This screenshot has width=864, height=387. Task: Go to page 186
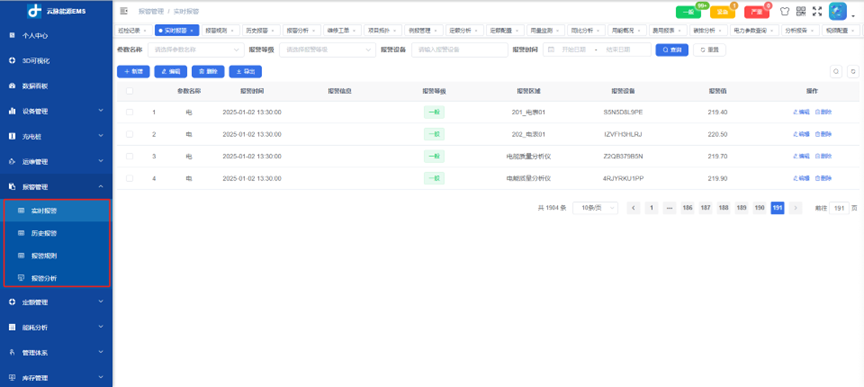[x=687, y=208]
